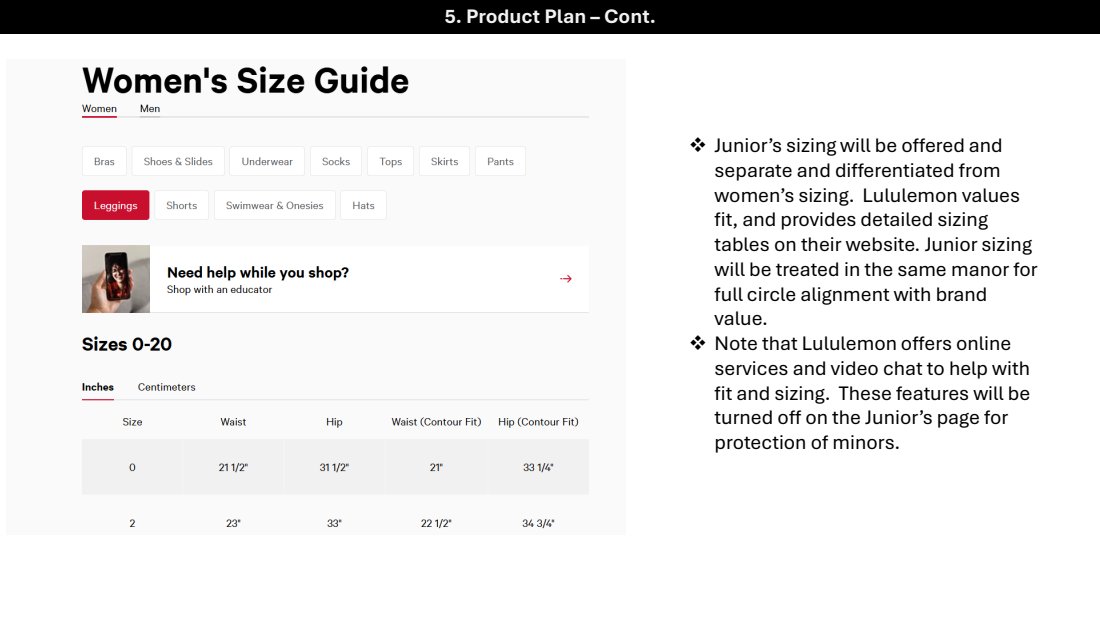Select the Inches measurement tab
The width and height of the screenshot is (1100, 618).
(98, 387)
